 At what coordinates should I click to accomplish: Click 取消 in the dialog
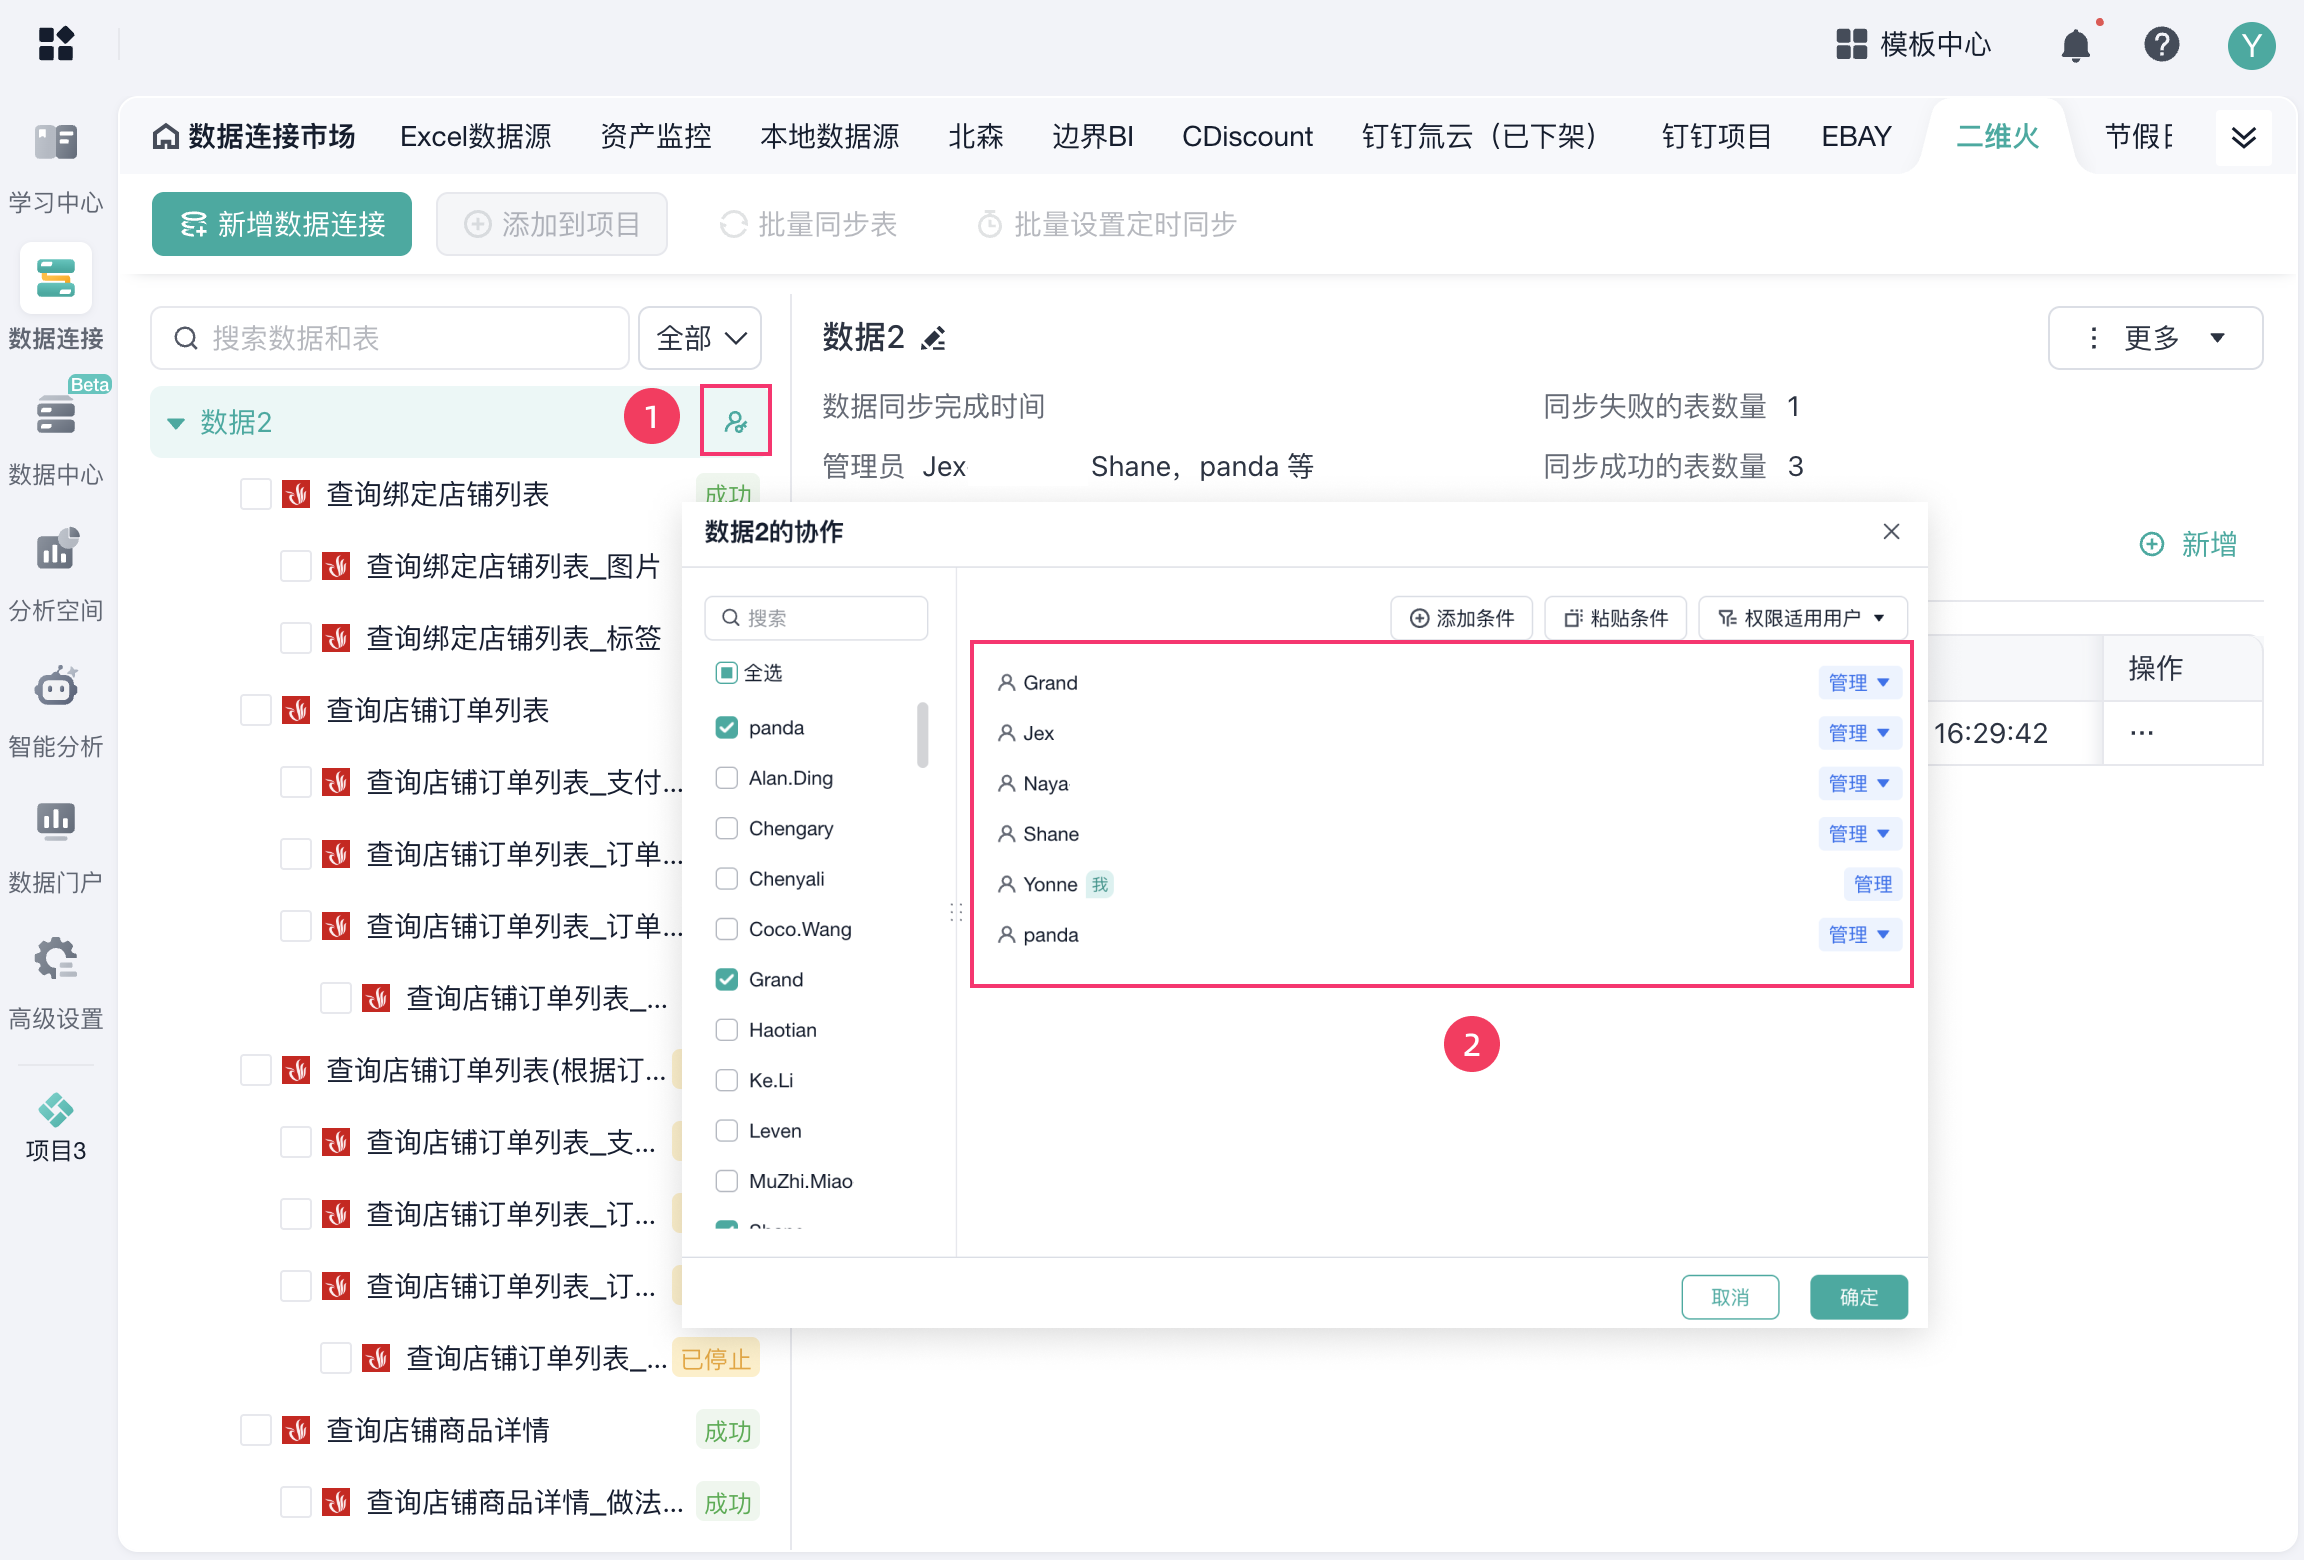pos(1730,1297)
